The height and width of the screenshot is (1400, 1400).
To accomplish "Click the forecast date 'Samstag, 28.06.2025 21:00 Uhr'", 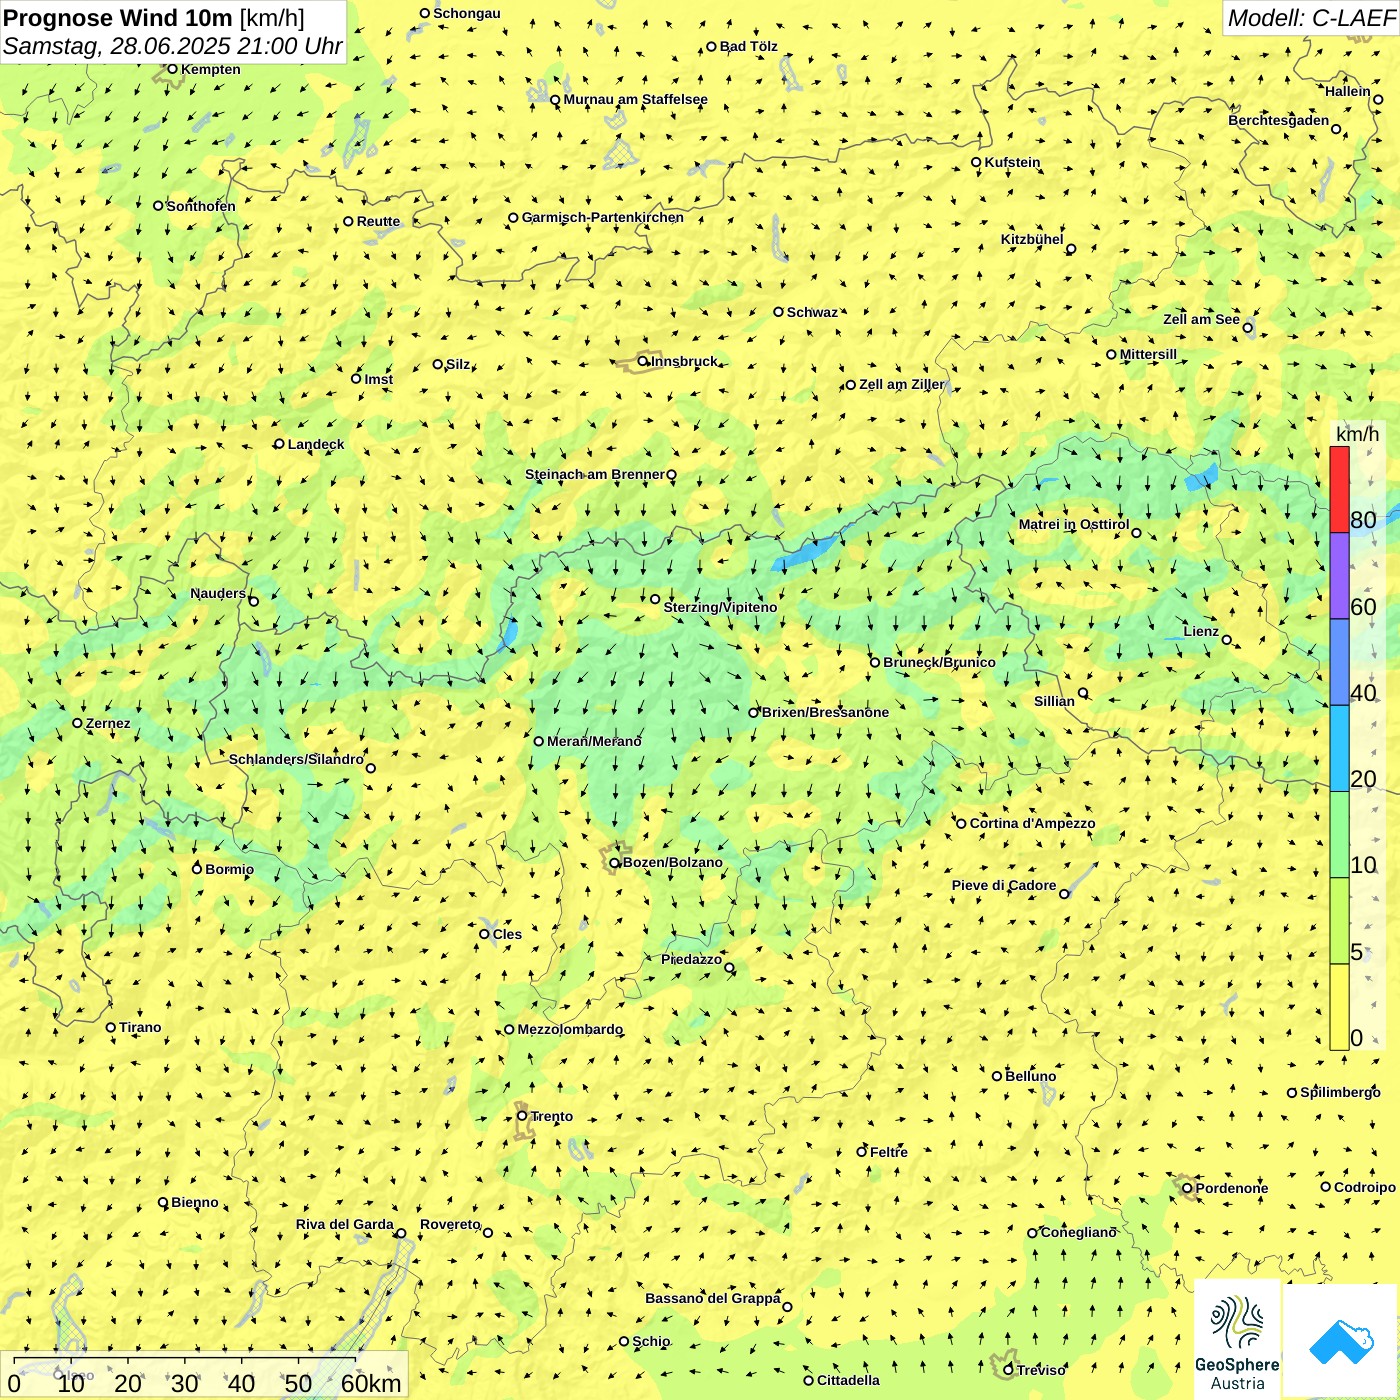I will (x=173, y=46).
